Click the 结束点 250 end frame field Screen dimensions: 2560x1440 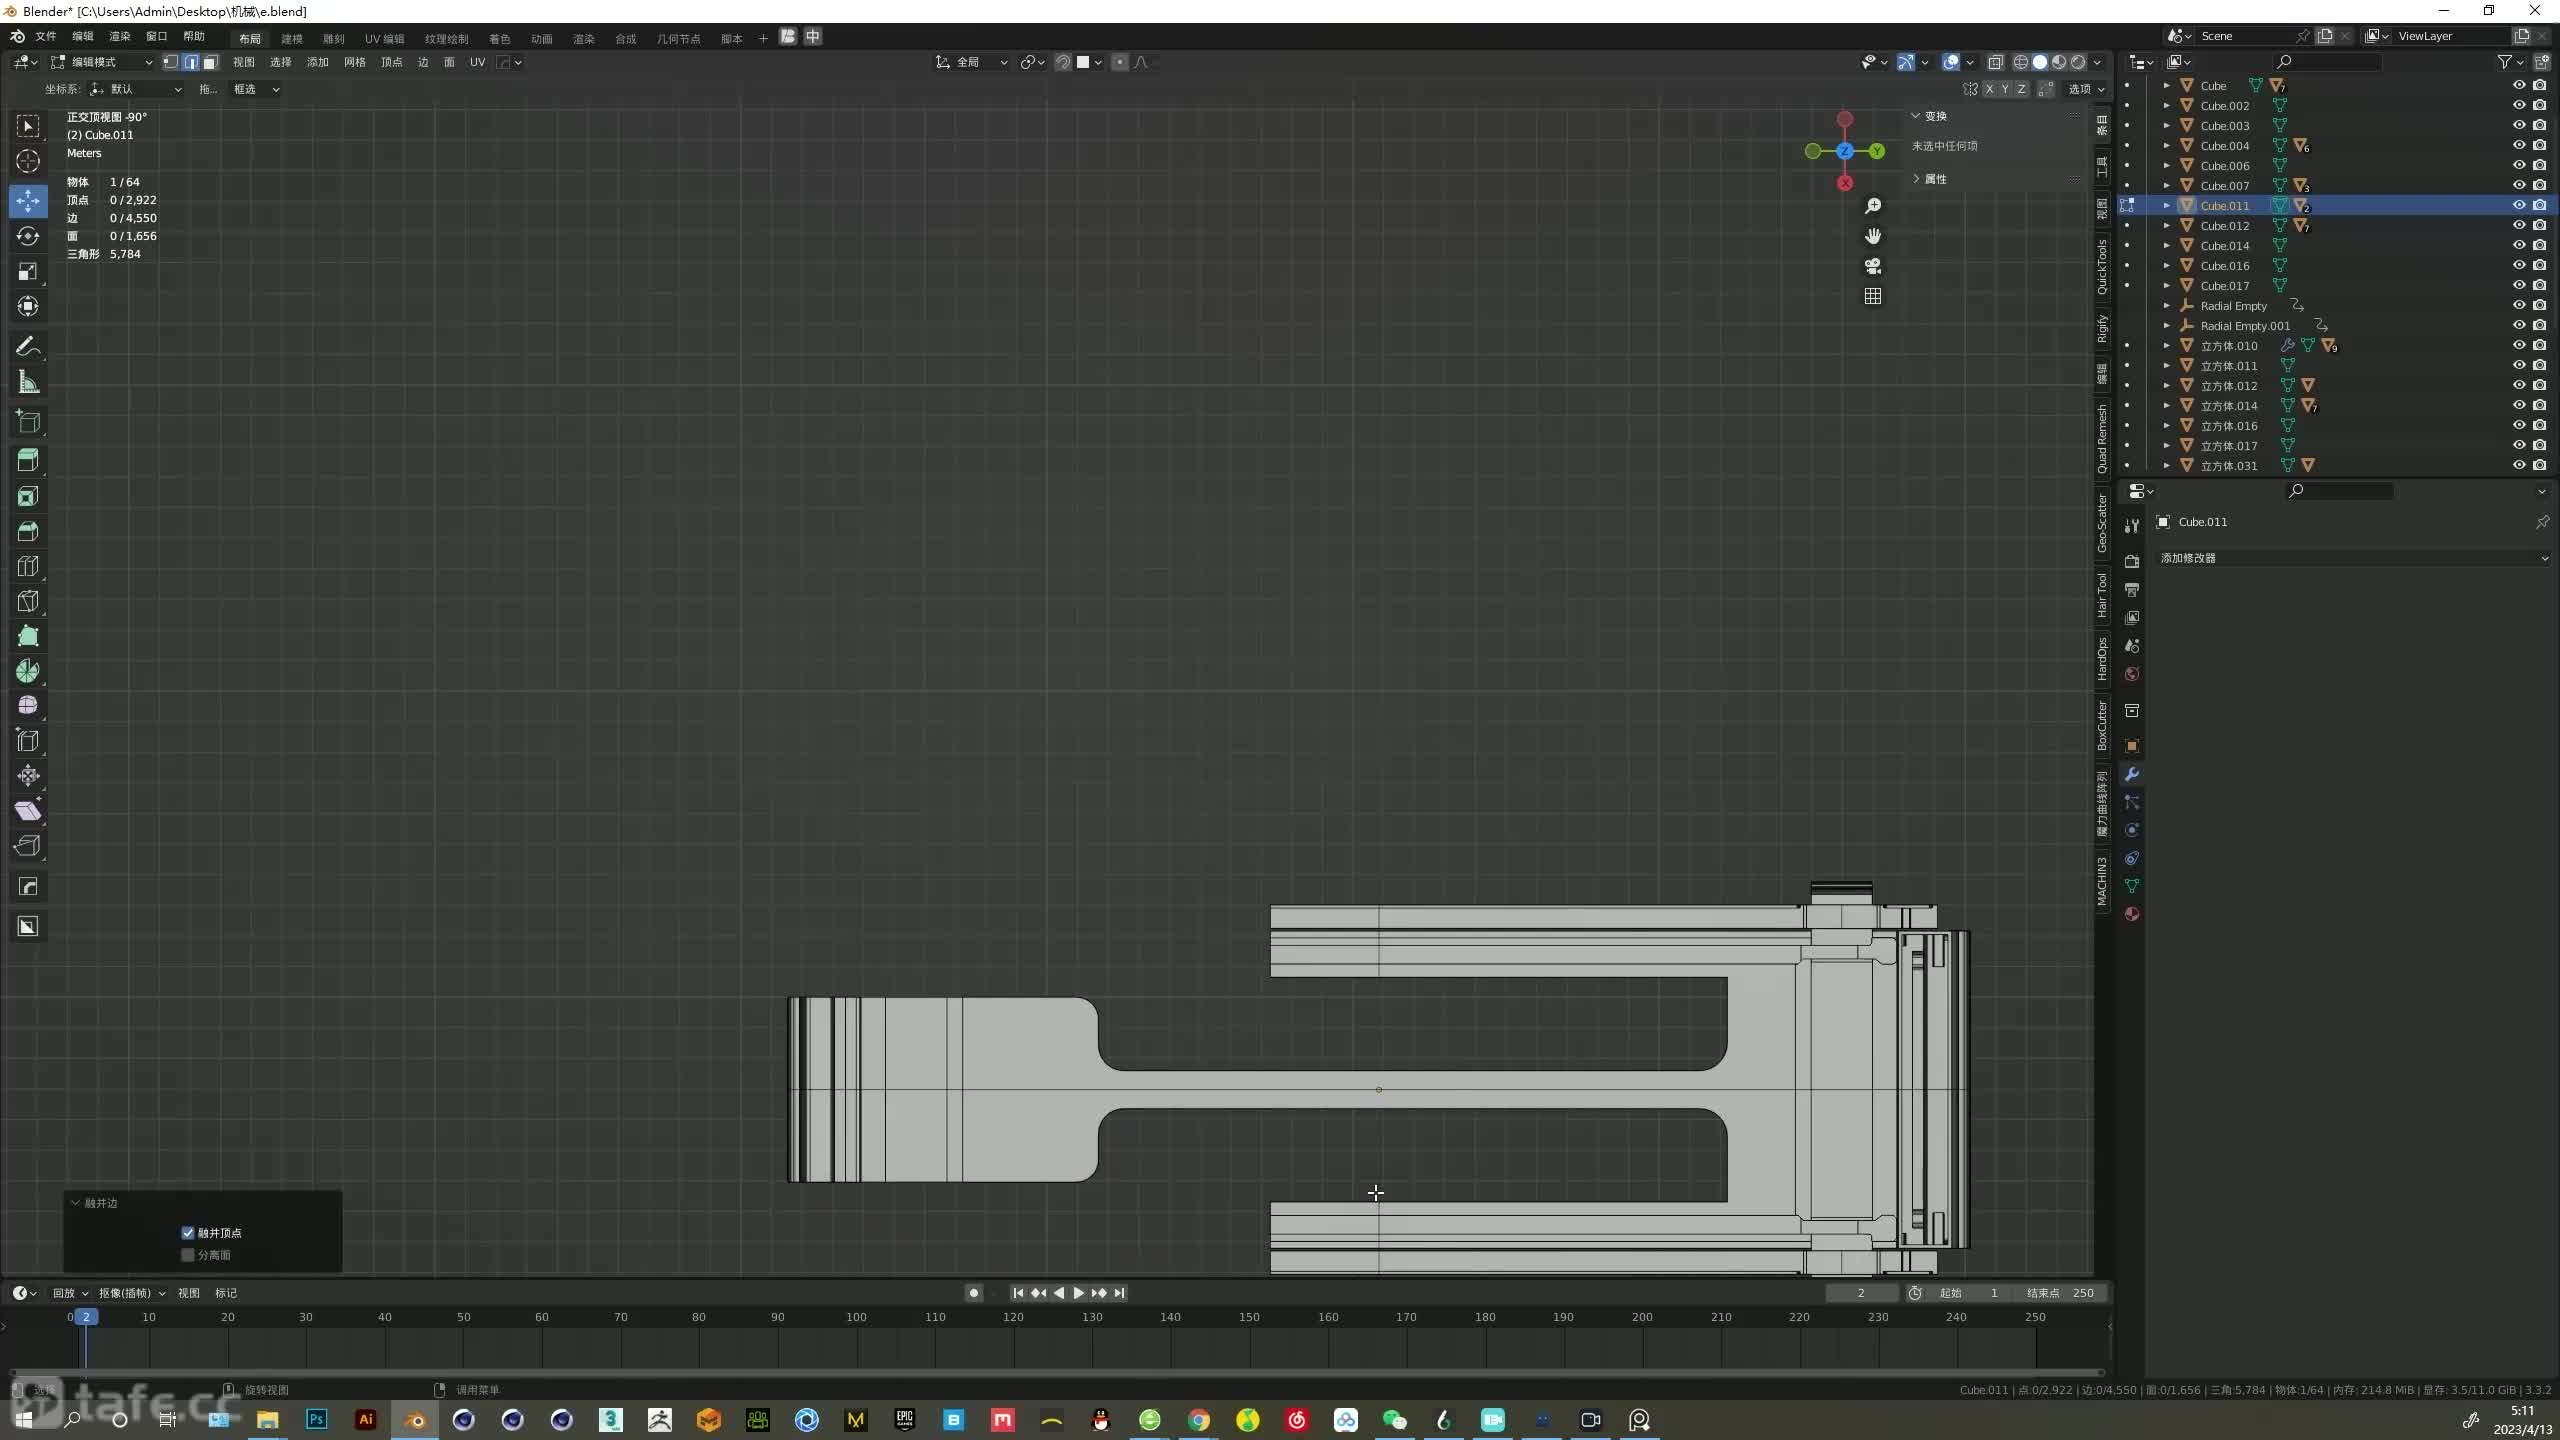[x=2061, y=1293]
